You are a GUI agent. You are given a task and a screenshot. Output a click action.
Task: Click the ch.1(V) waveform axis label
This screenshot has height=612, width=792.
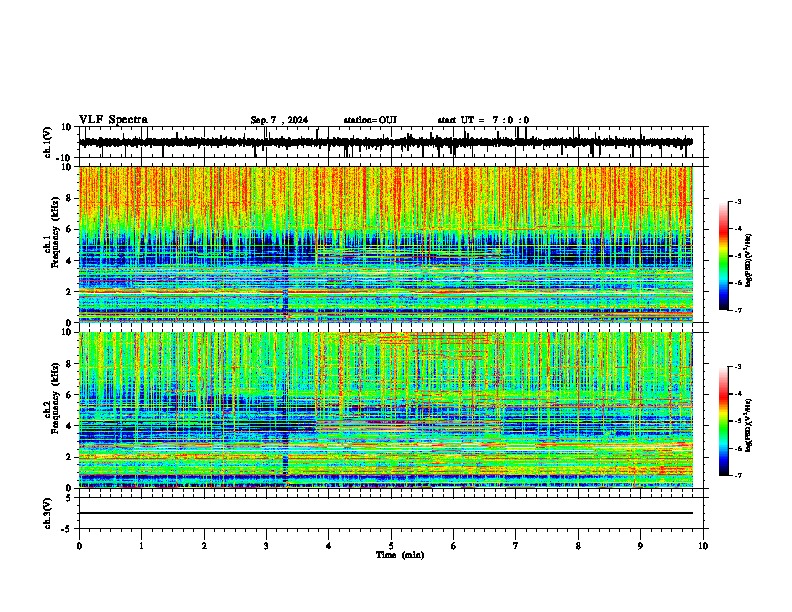point(48,142)
